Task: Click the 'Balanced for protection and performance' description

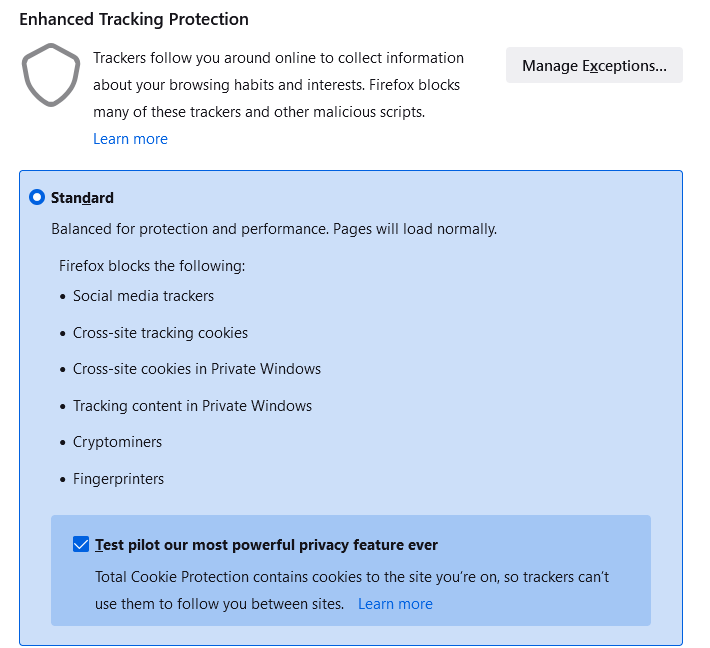Action: pos(274,229)
